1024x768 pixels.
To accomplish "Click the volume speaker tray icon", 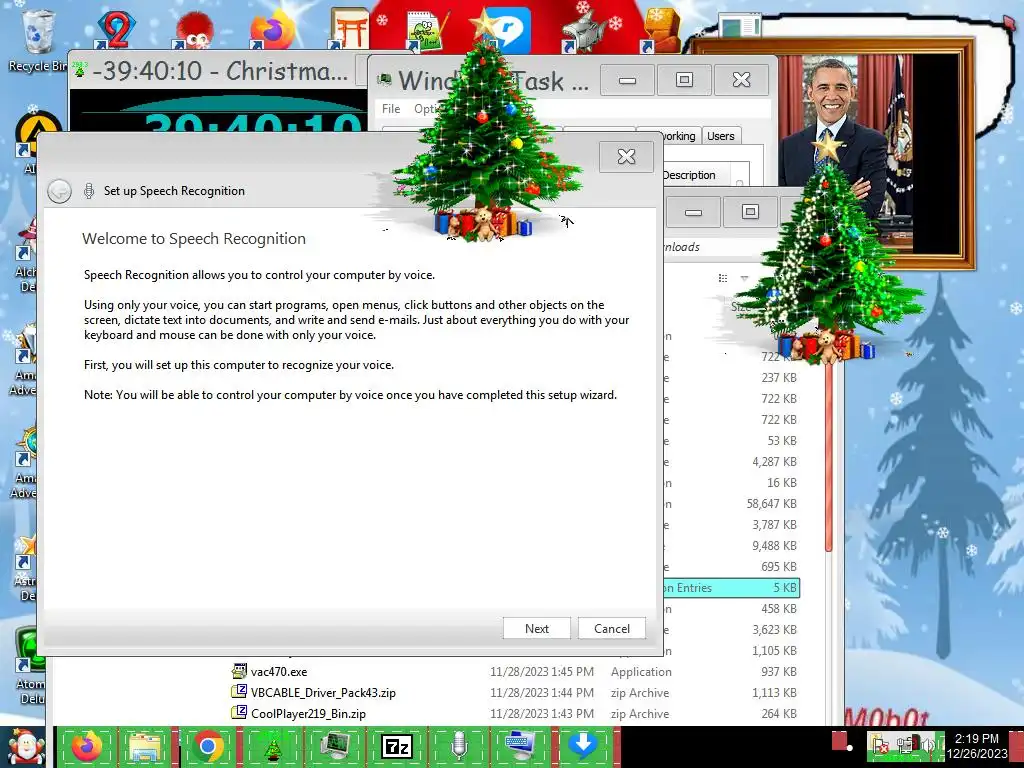I will click(927, 744).
